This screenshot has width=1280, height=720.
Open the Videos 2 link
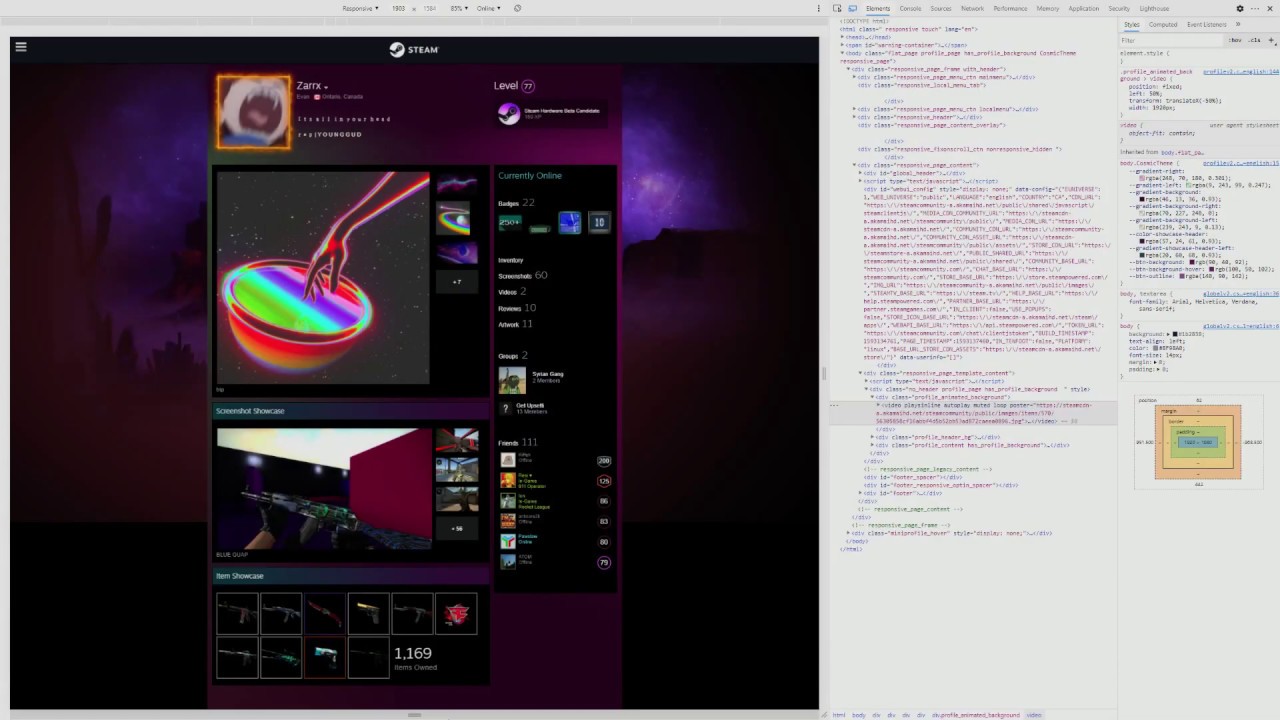[x=512, y=291]
